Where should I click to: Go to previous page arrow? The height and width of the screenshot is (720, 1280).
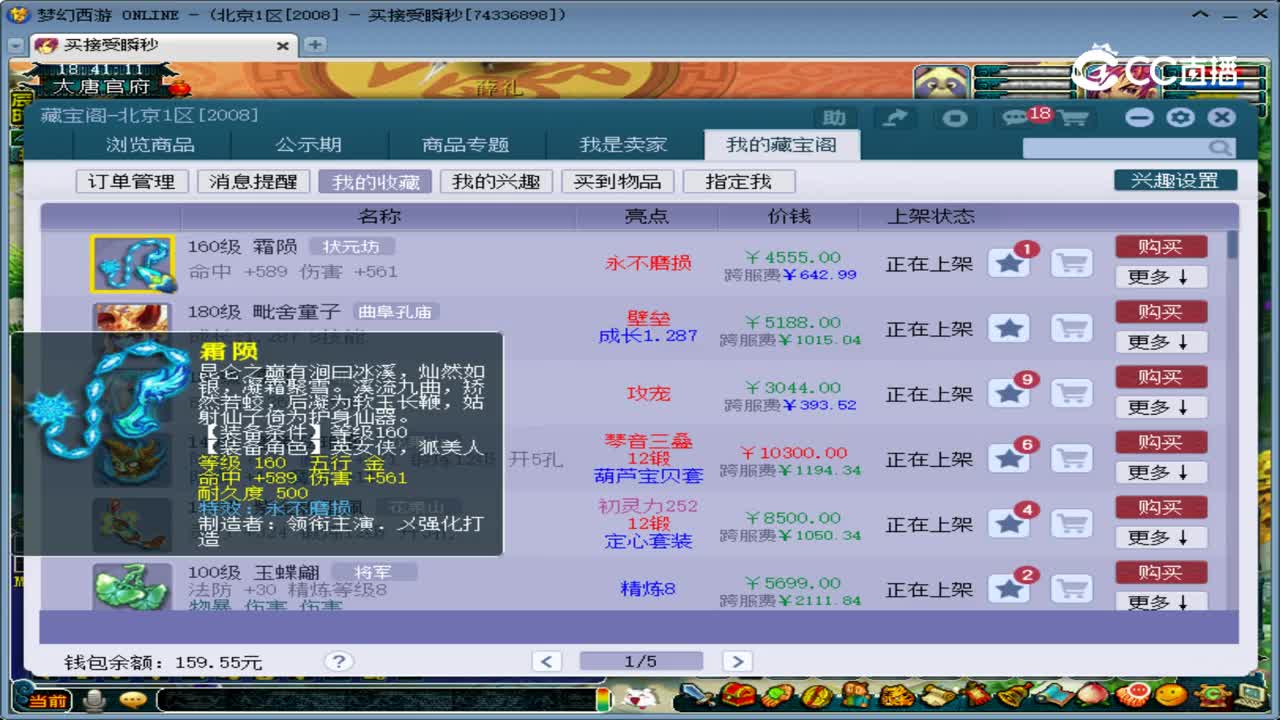pos(547,661)
